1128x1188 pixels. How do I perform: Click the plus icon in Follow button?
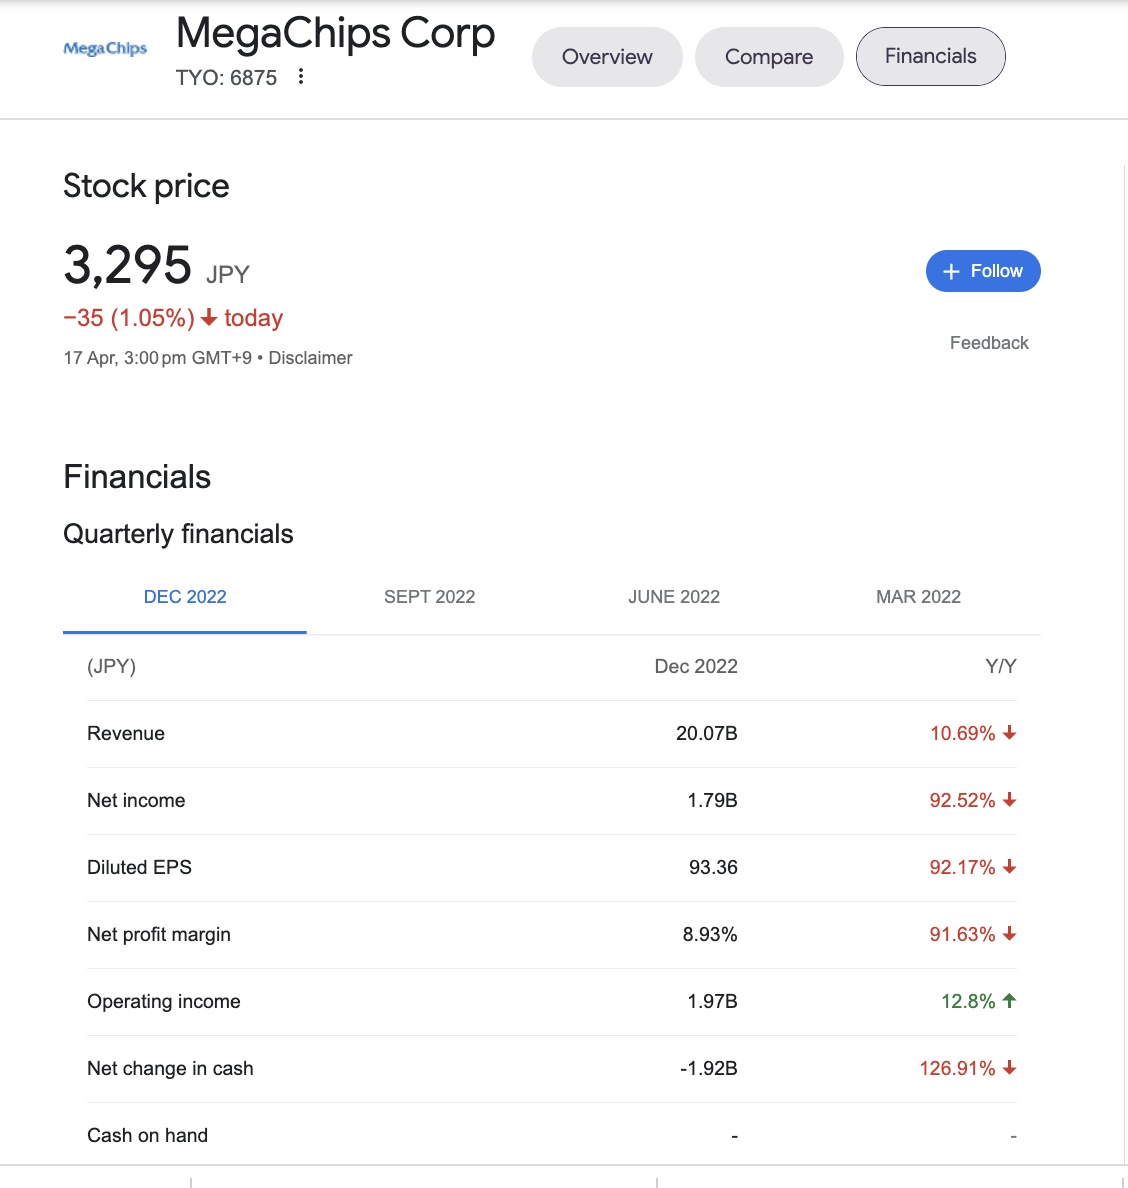[951, 272]
